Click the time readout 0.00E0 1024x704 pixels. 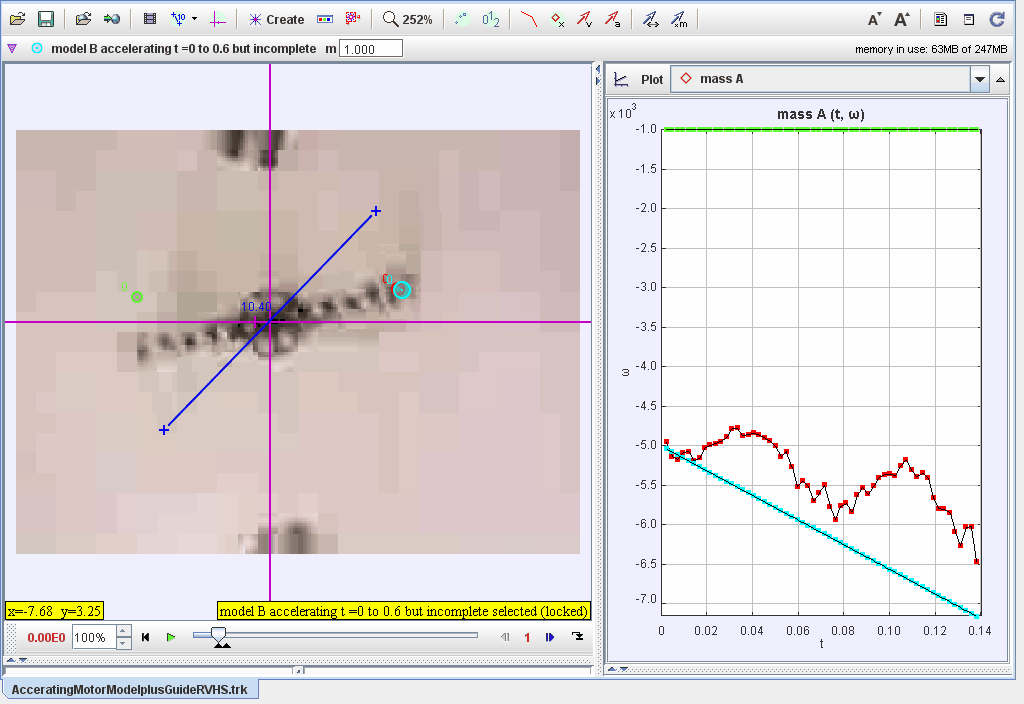point(46,637)
